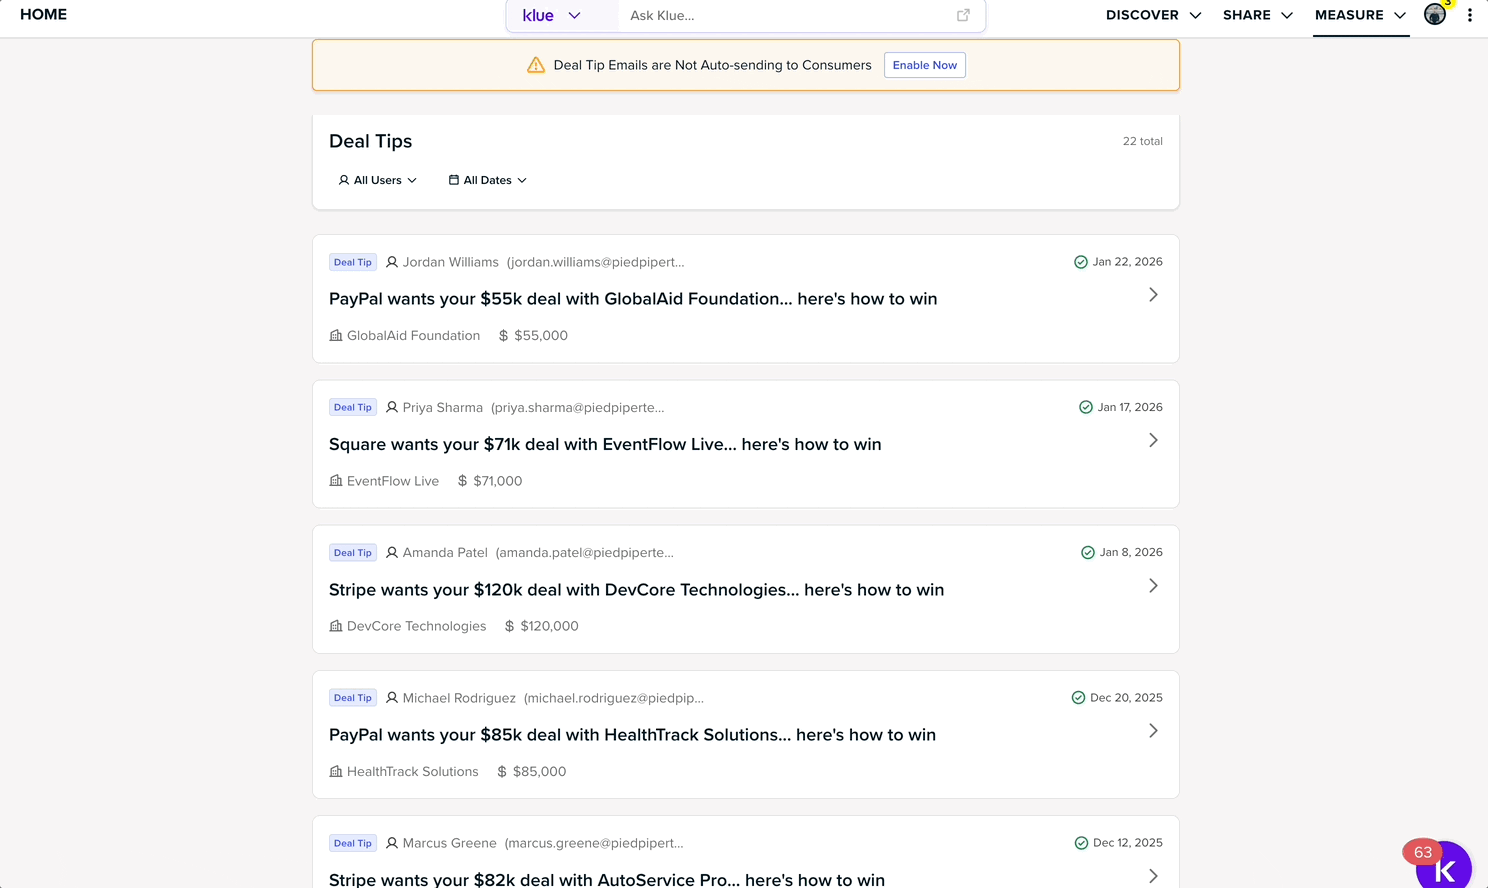This screenshot has height=888, width=1488.
Task: Open the Ask Klue external link icon
Action: coord(963,15)
